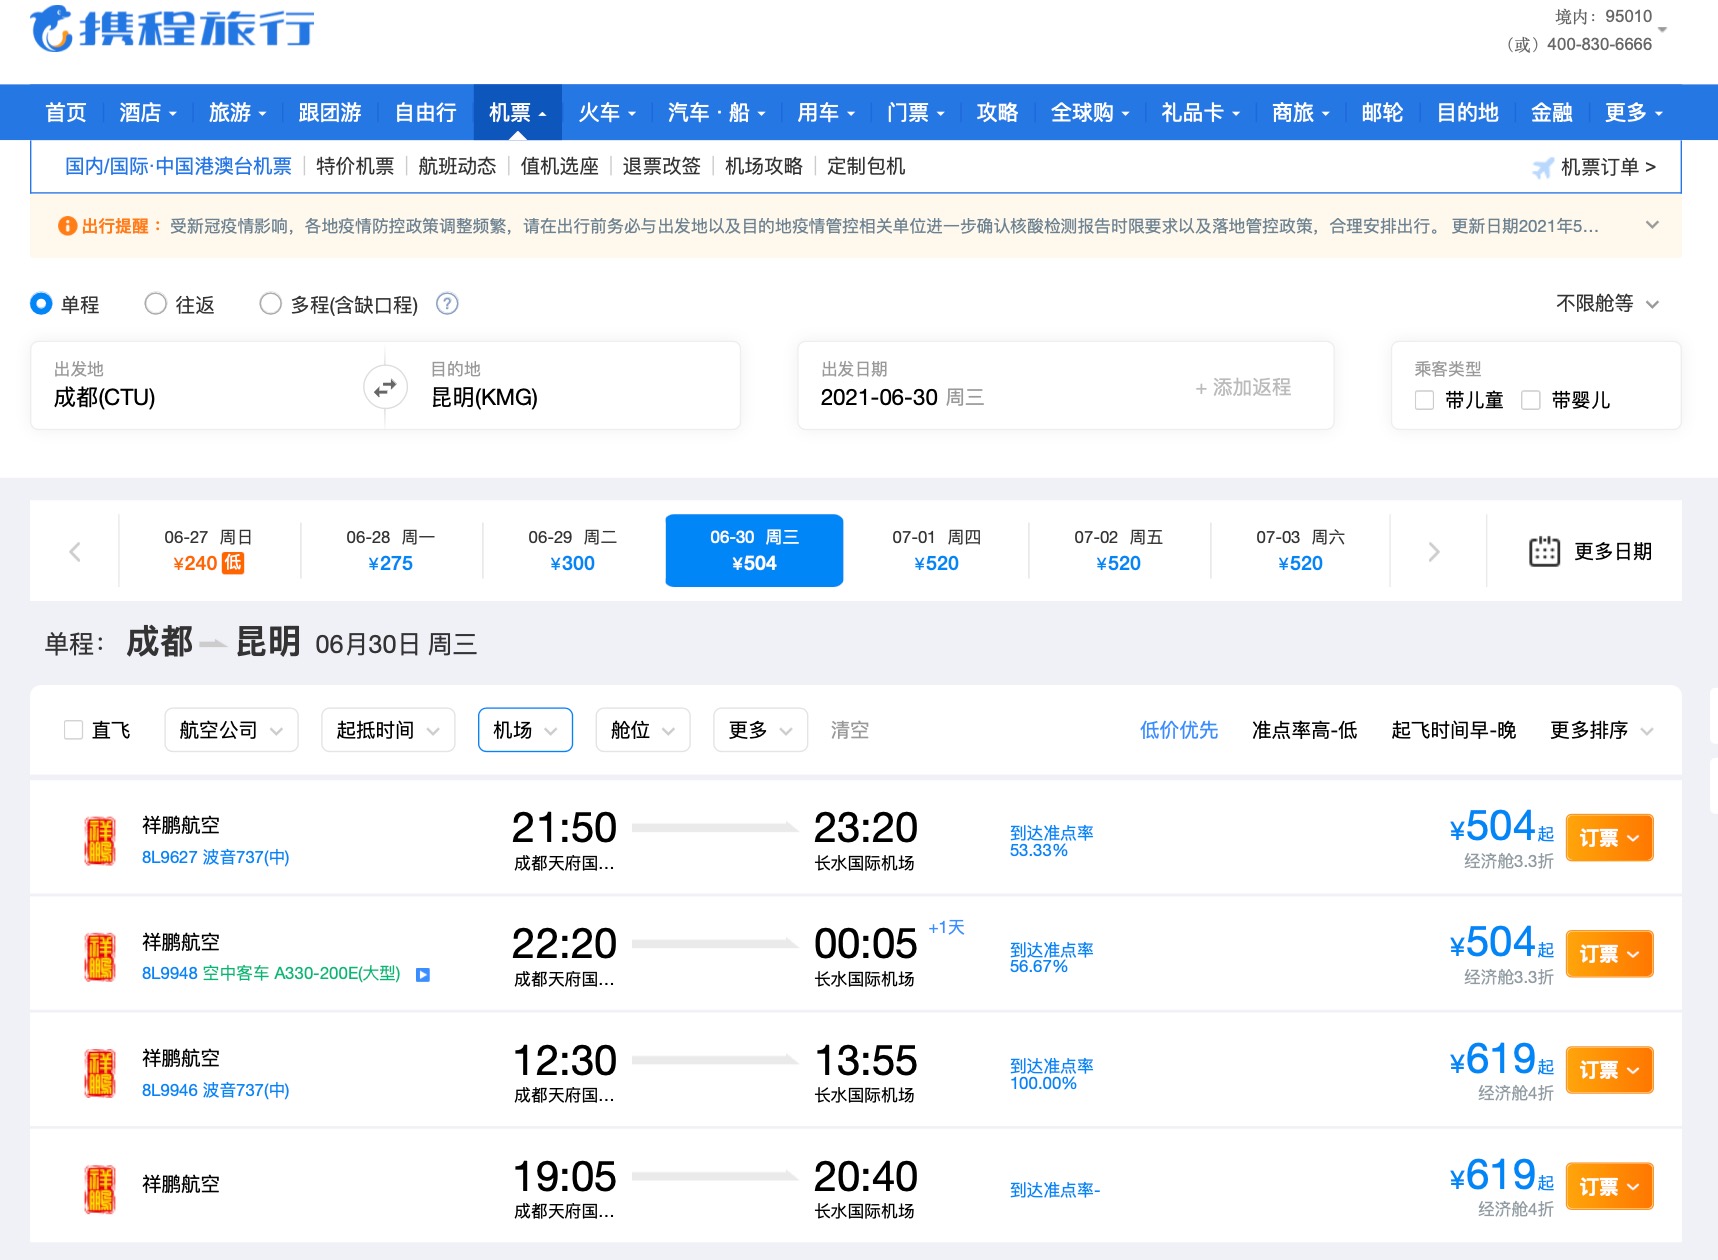Open the 更多 filter dropdown
Viewport: 1718px width, 1260px height.
(760, 730)
